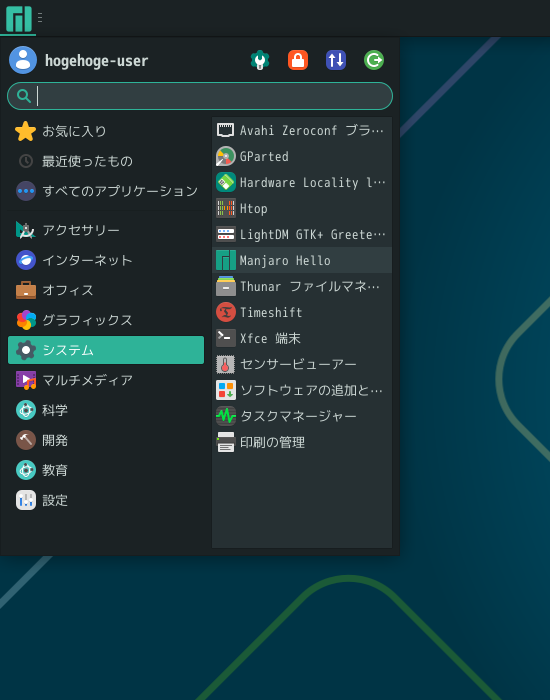
Task: Open the settings manager wrench icon
Action: click(x=260, y=60)
